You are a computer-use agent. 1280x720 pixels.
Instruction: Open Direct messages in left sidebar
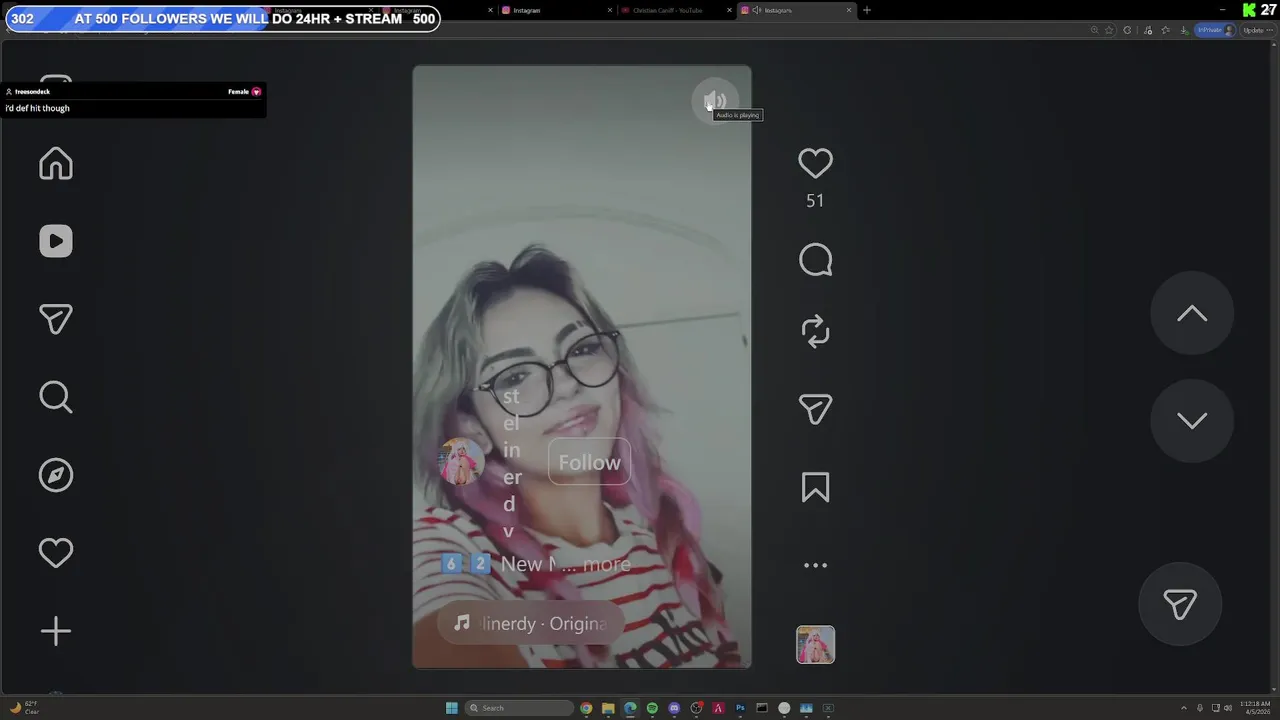coord(56,319)
